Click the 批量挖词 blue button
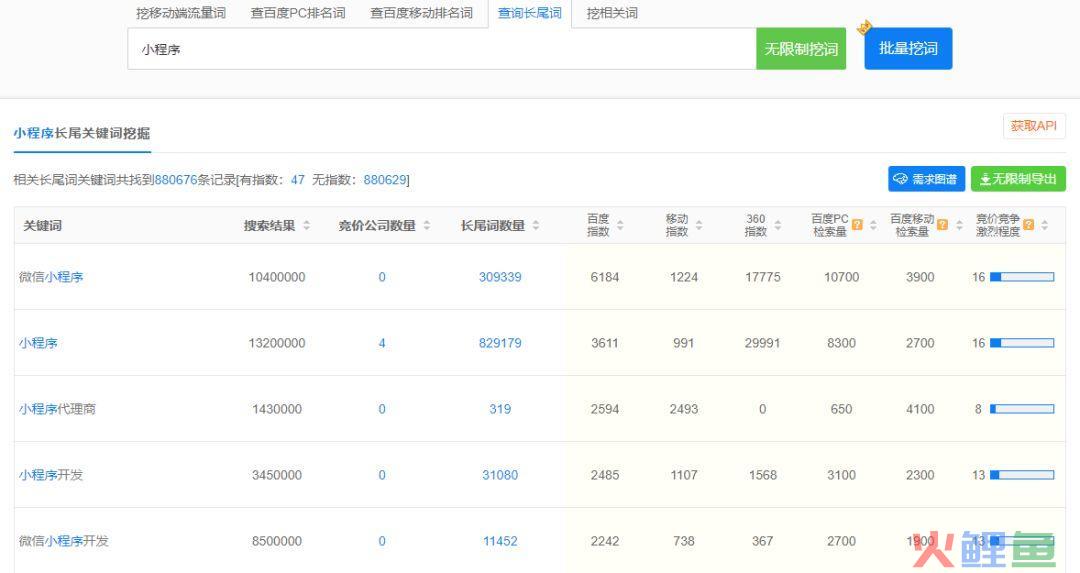This screenshot has height=573, width=1080. 908,49
